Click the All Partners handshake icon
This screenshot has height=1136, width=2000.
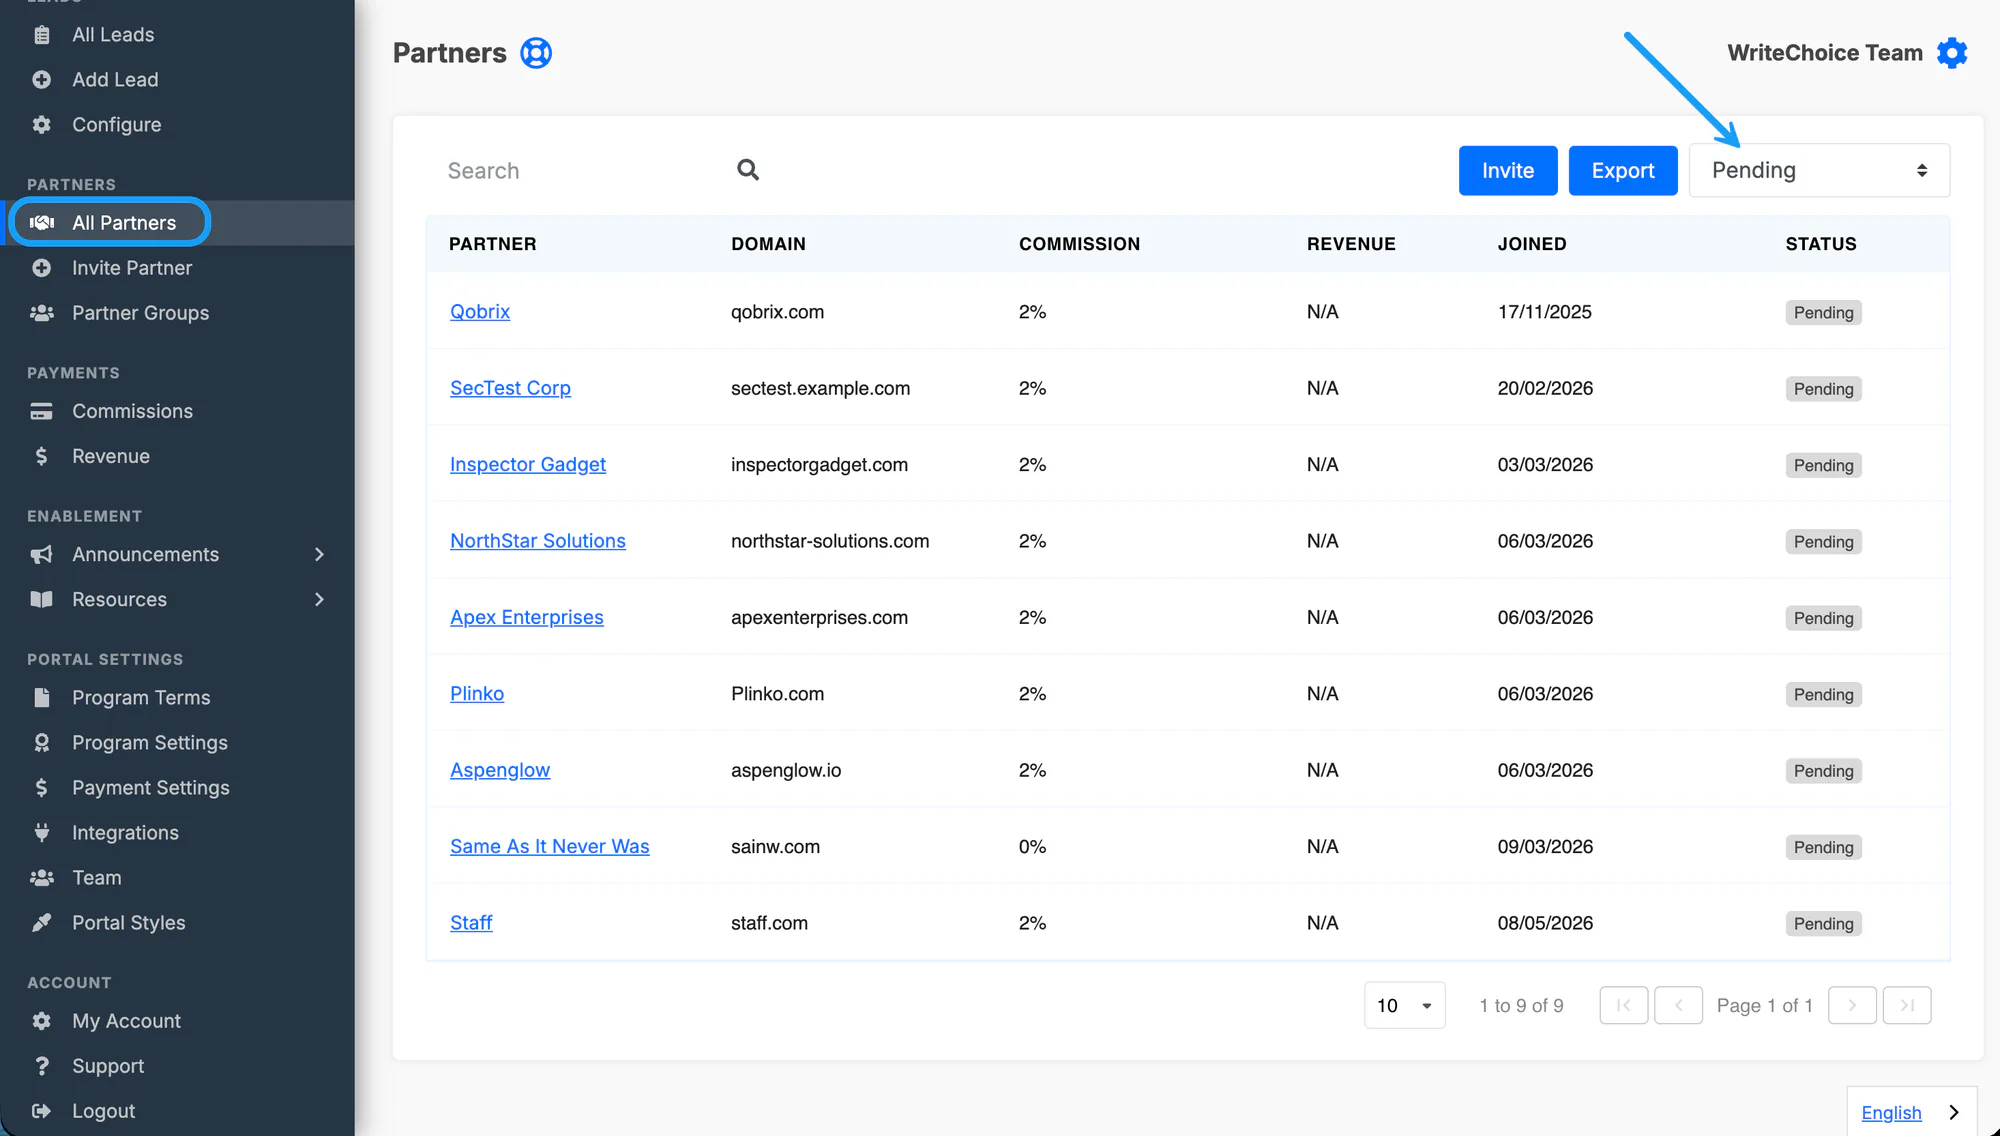pos(41,223)
